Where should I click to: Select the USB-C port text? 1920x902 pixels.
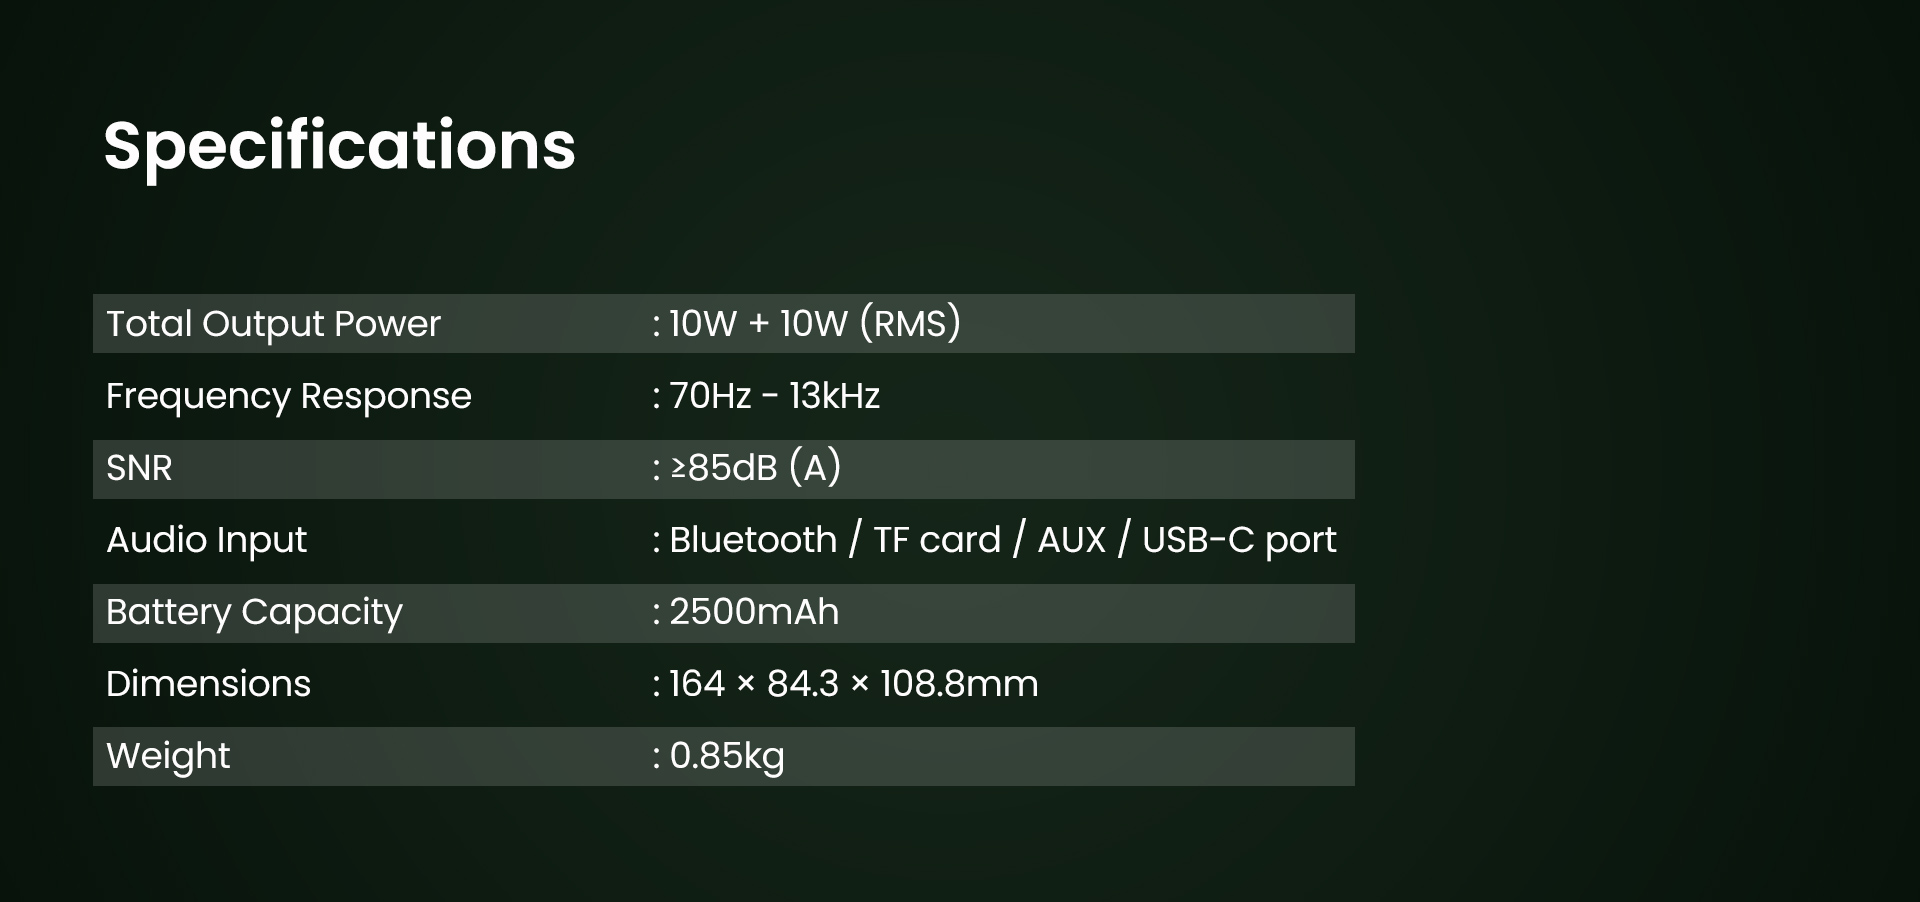(1239, 540)
